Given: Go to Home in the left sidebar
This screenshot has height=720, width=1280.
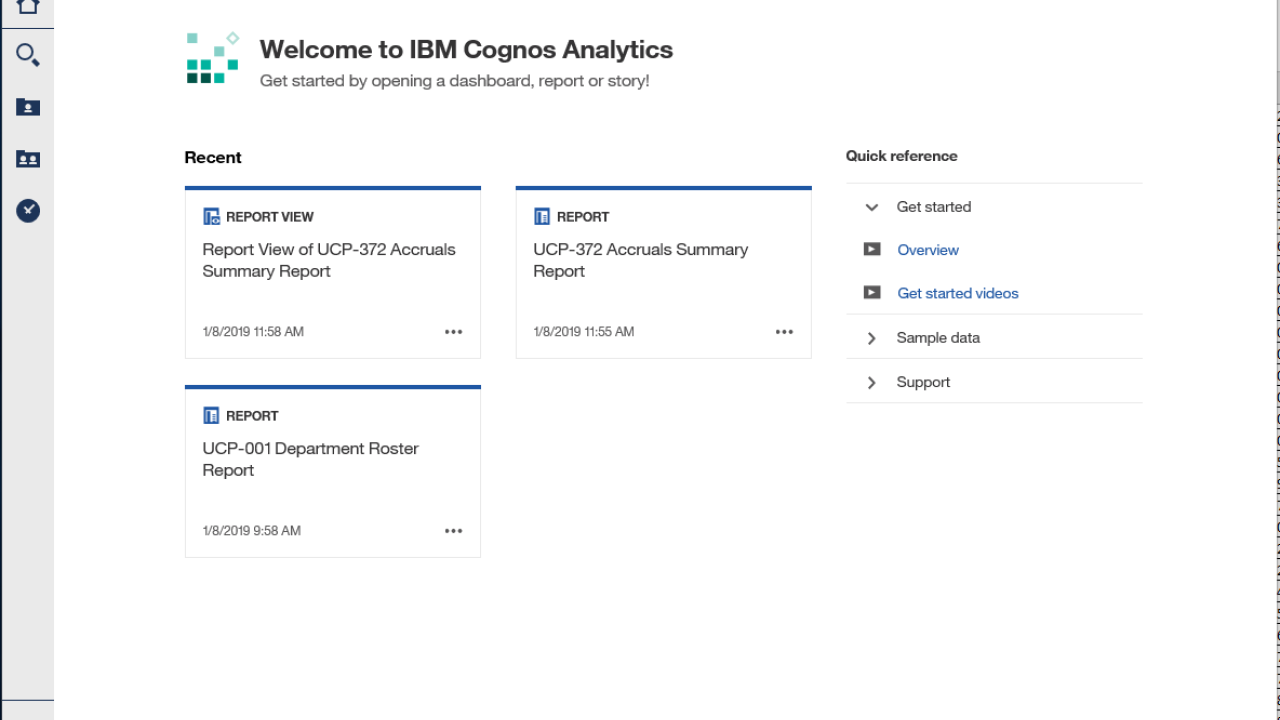Looking at the screenshot, I should pos(28,6).
